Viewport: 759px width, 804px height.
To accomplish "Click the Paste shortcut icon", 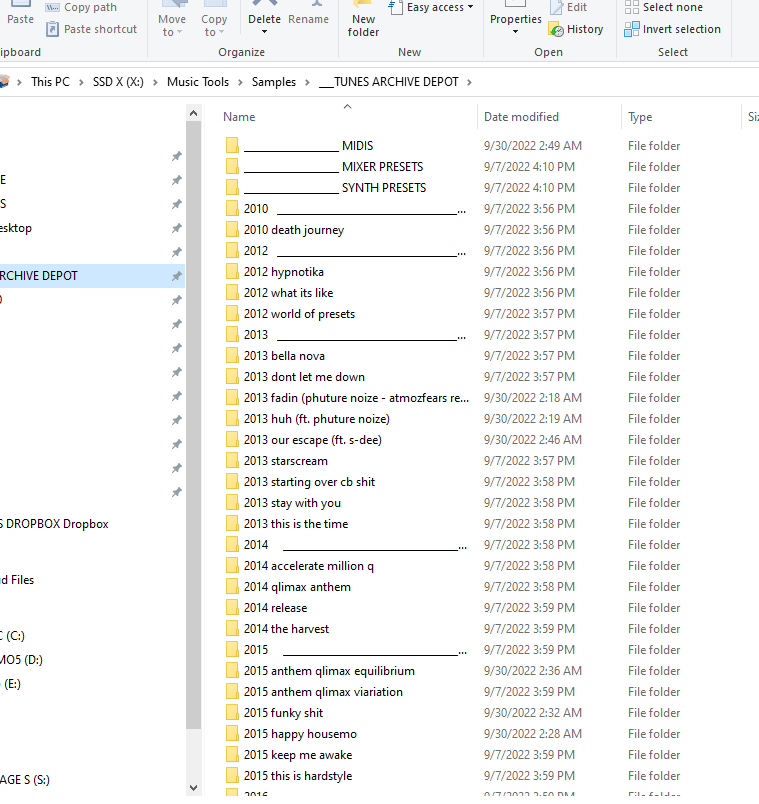I will (x=52, y=29).
